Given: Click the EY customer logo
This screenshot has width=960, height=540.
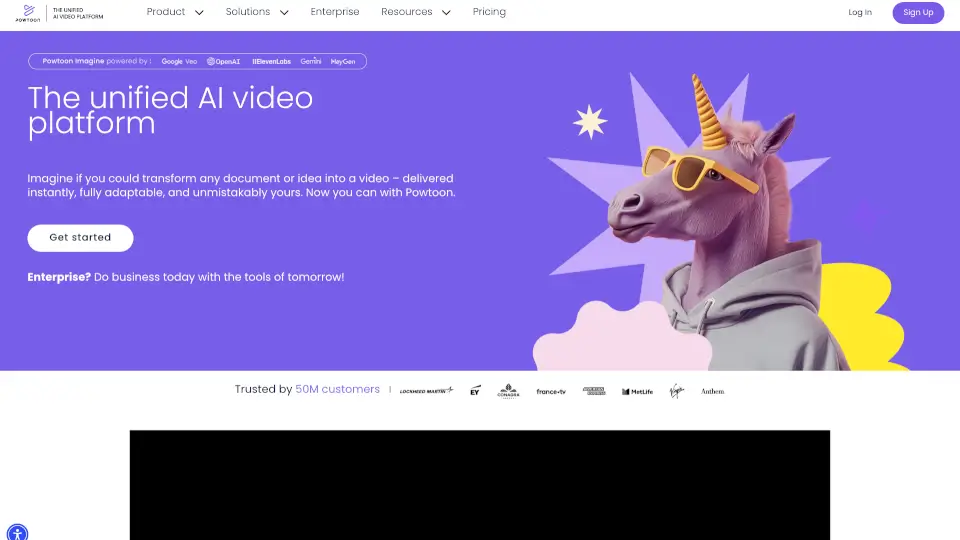Looking at the screenshot, I should click(475, 391).
